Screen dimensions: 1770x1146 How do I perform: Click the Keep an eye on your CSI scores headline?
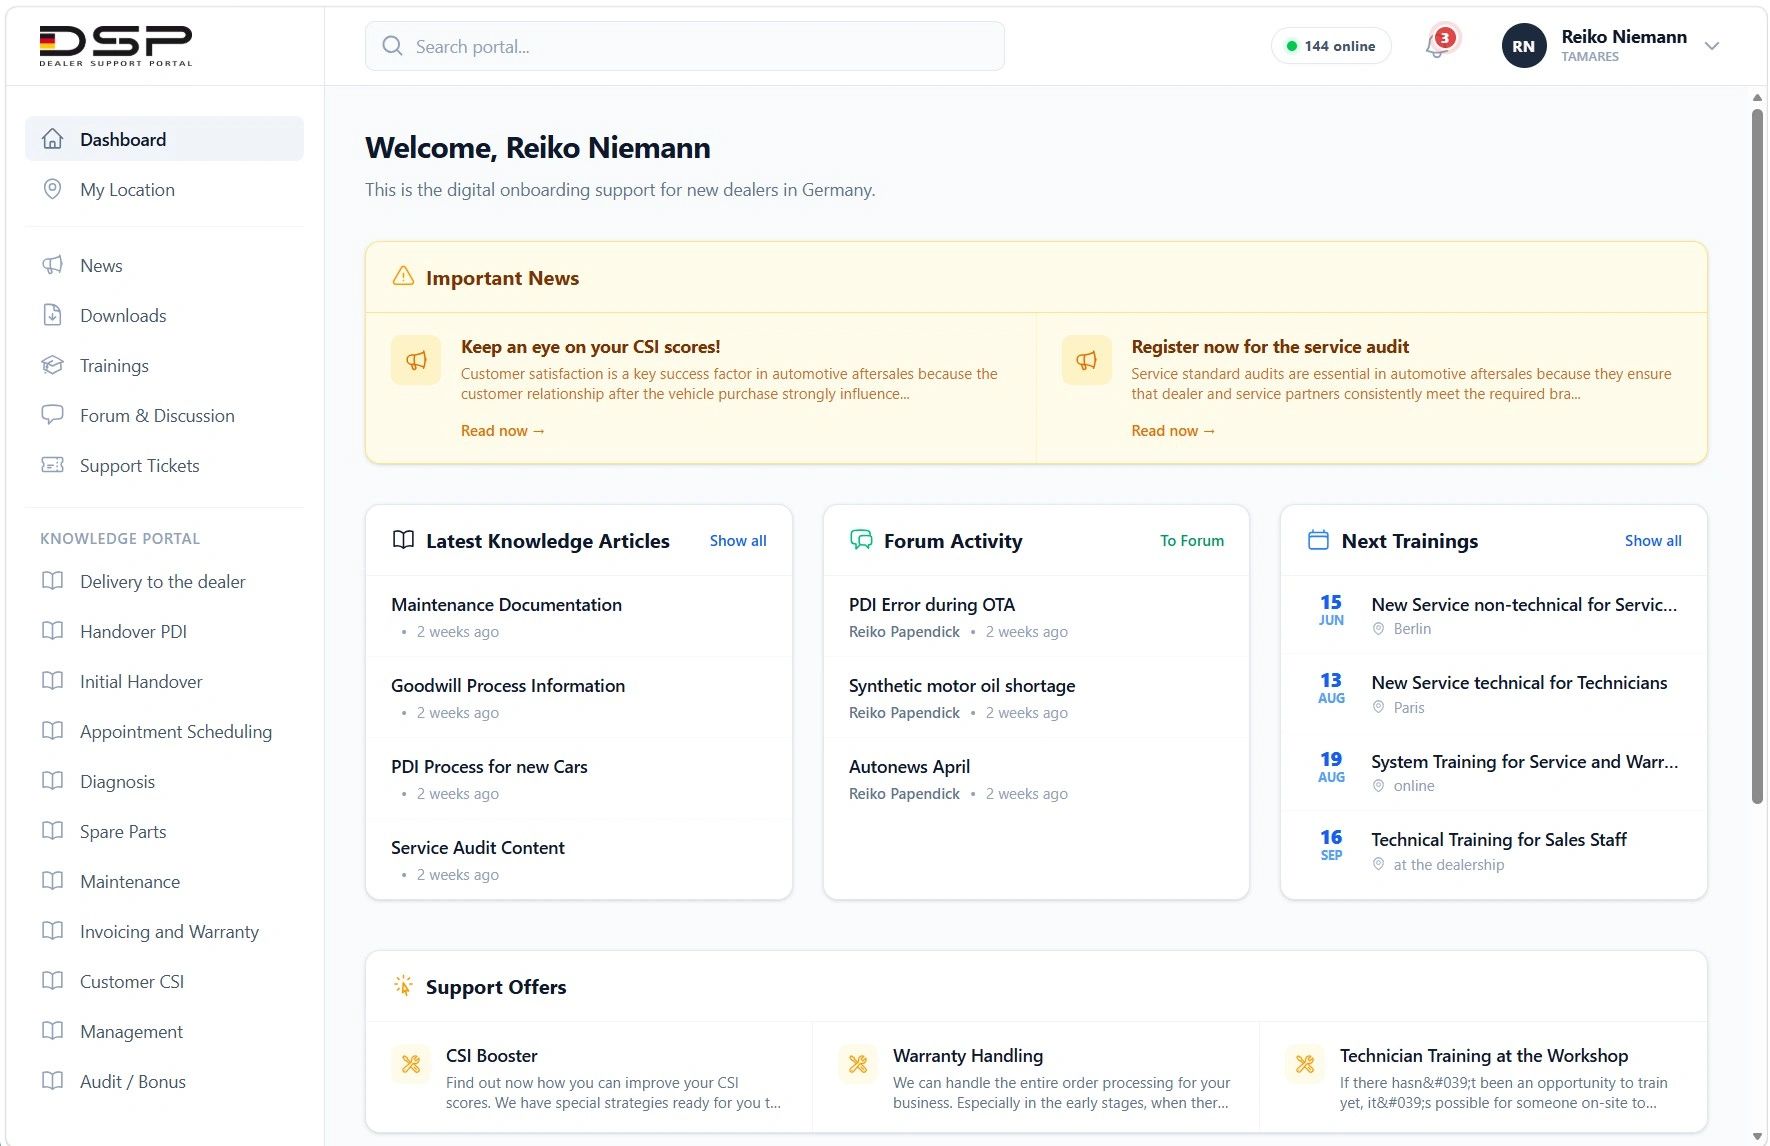(x=590, y=346)
